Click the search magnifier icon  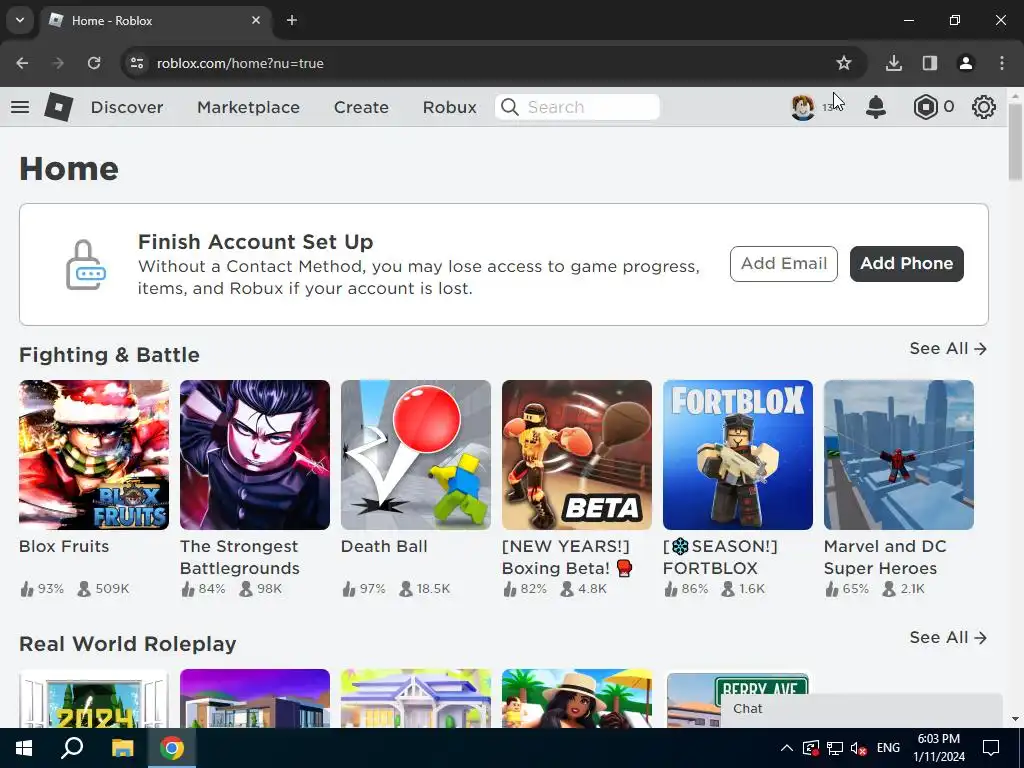(510, 107)
